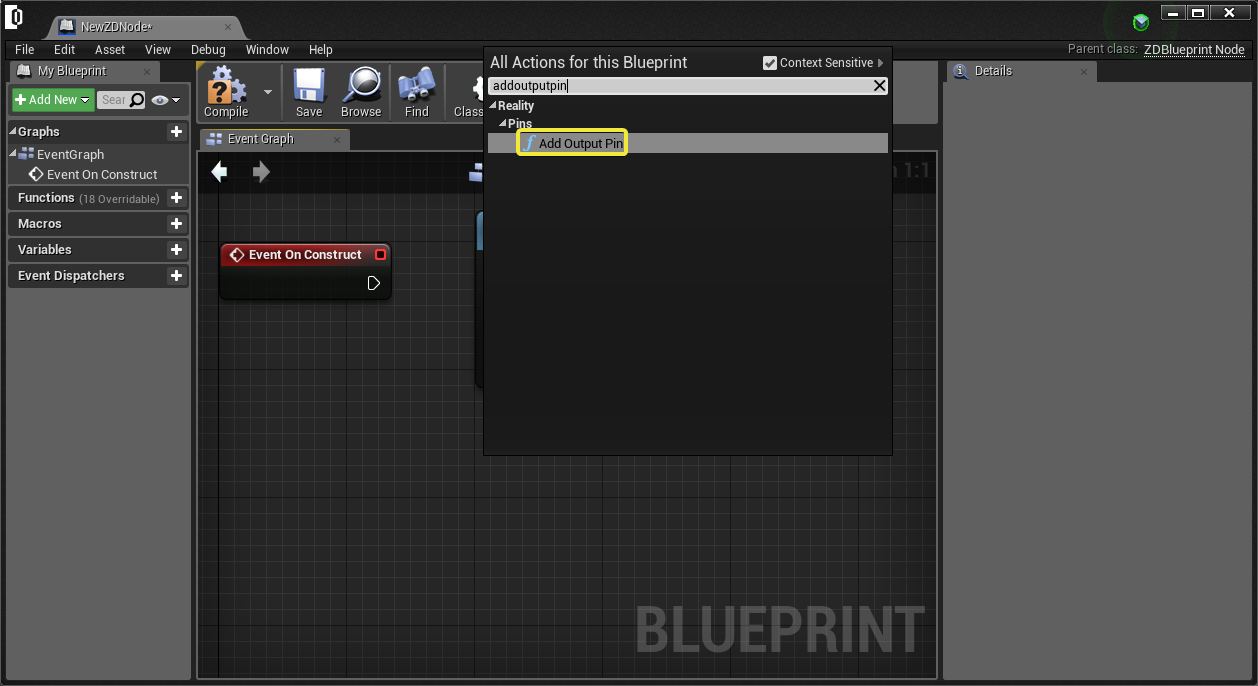This screenshot has height=686, width=1258.
Task: Clear the search text with X icon
Action: [x=880, y=86]
